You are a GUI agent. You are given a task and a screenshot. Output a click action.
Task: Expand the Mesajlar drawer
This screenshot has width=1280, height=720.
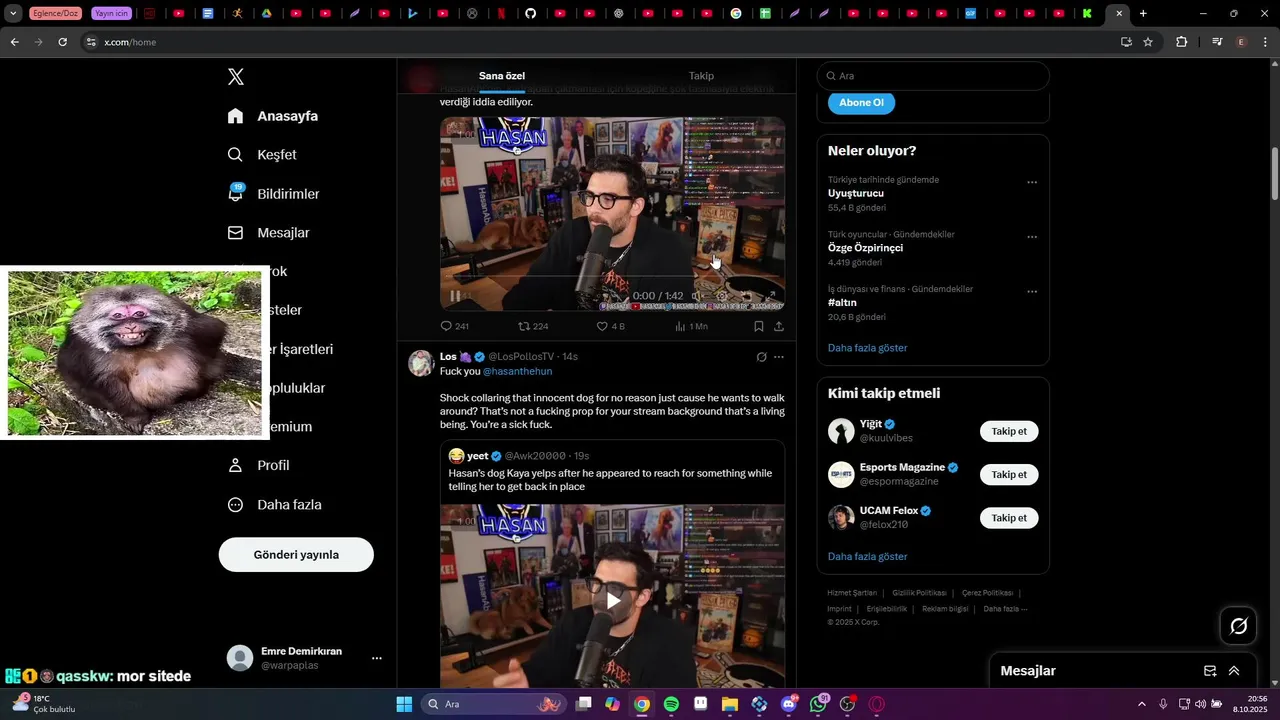1234,671
